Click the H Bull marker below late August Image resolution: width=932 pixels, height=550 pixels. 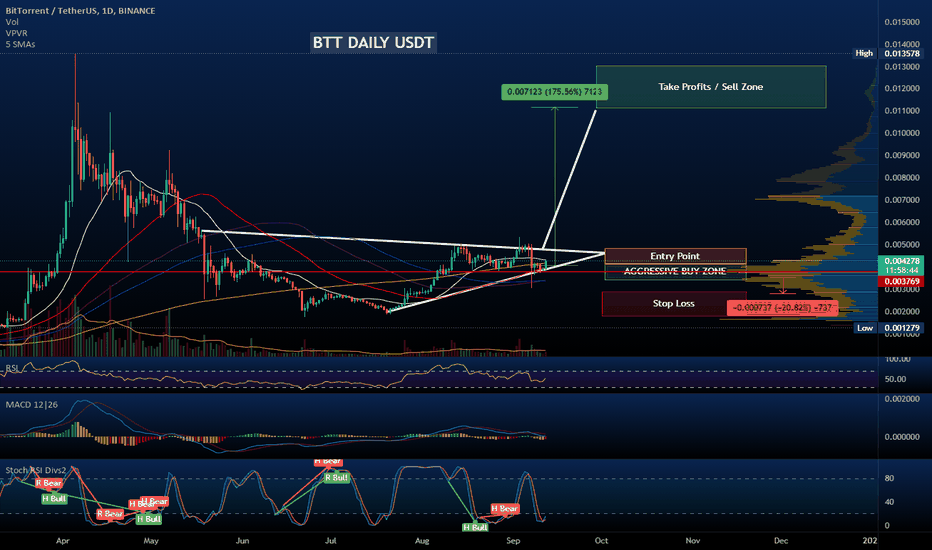tap(475, 527)
